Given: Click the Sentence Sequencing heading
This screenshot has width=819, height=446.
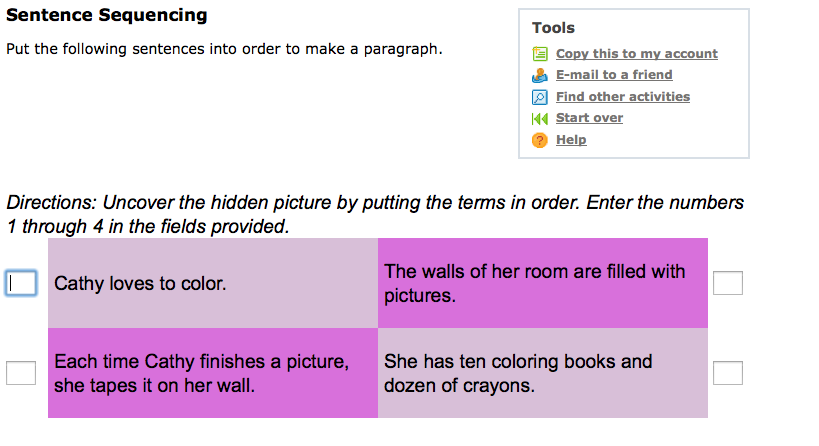Looking at the screenshot, I should pos(107,16).
